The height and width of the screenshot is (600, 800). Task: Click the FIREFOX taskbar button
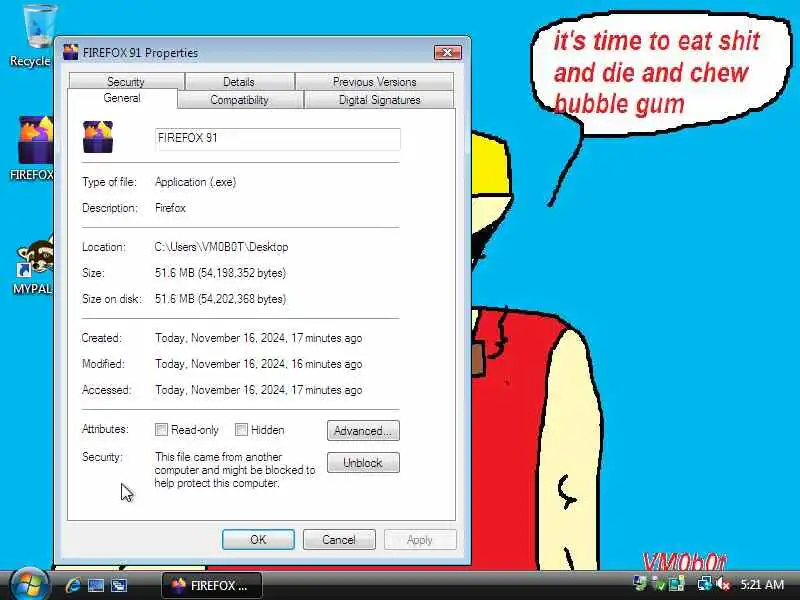(x=212, y=585)
